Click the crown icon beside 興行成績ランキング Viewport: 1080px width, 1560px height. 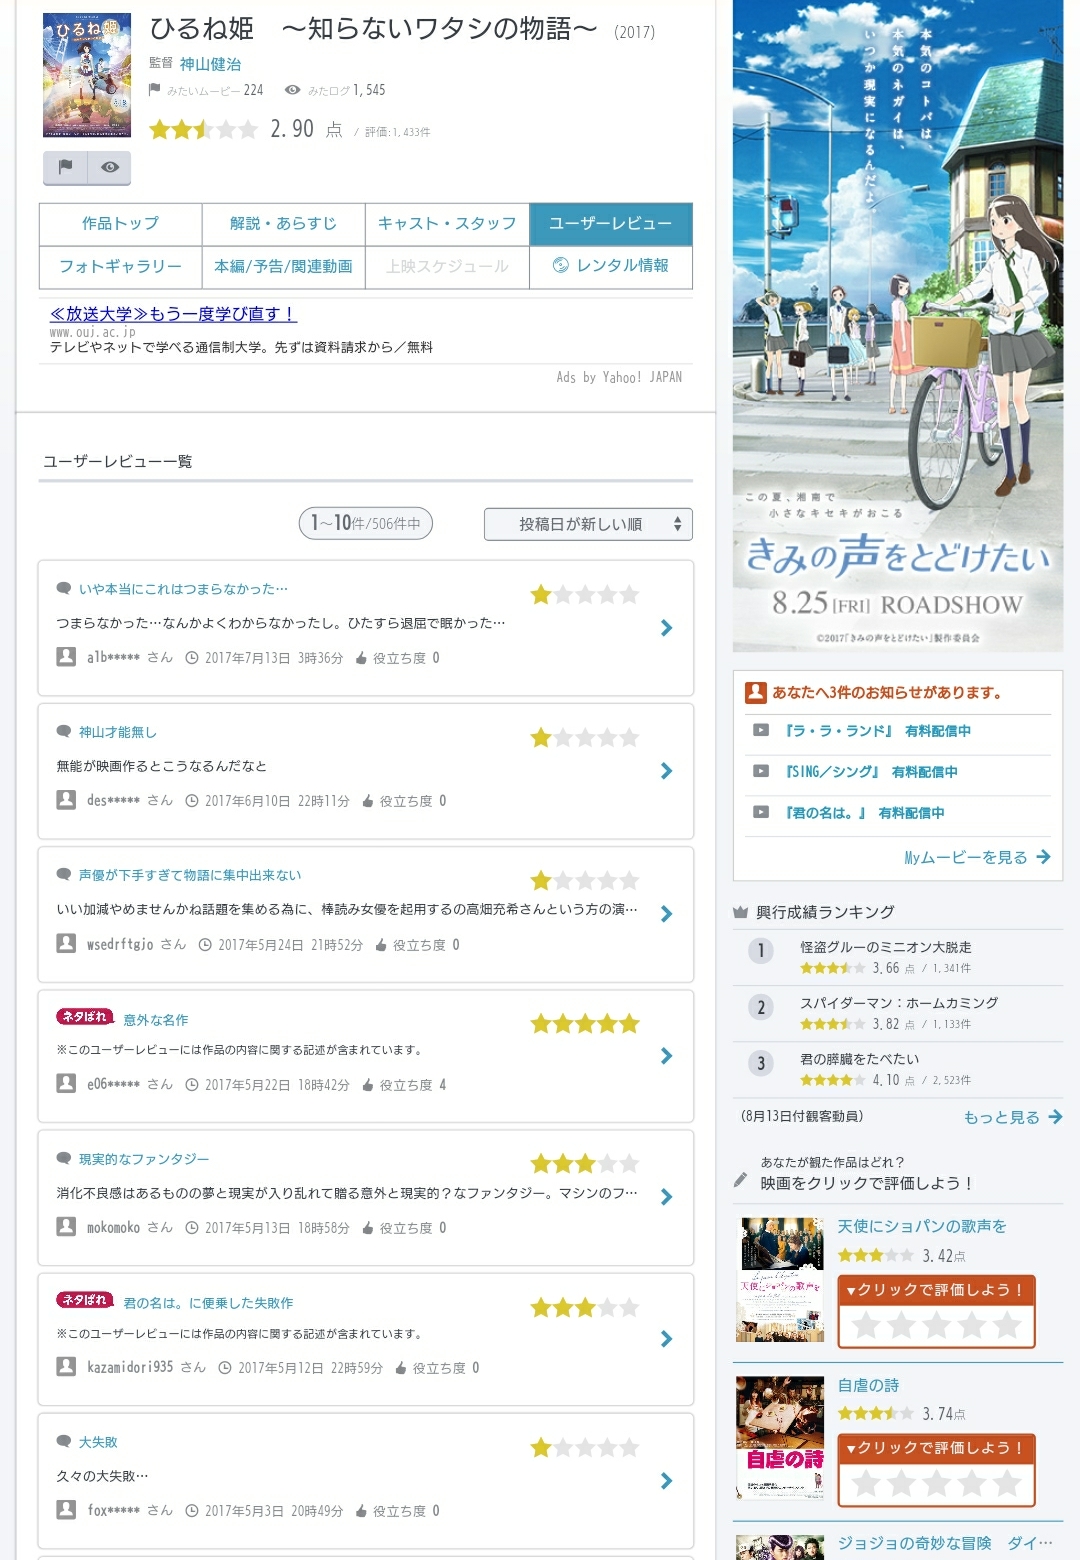click(741, 912)
